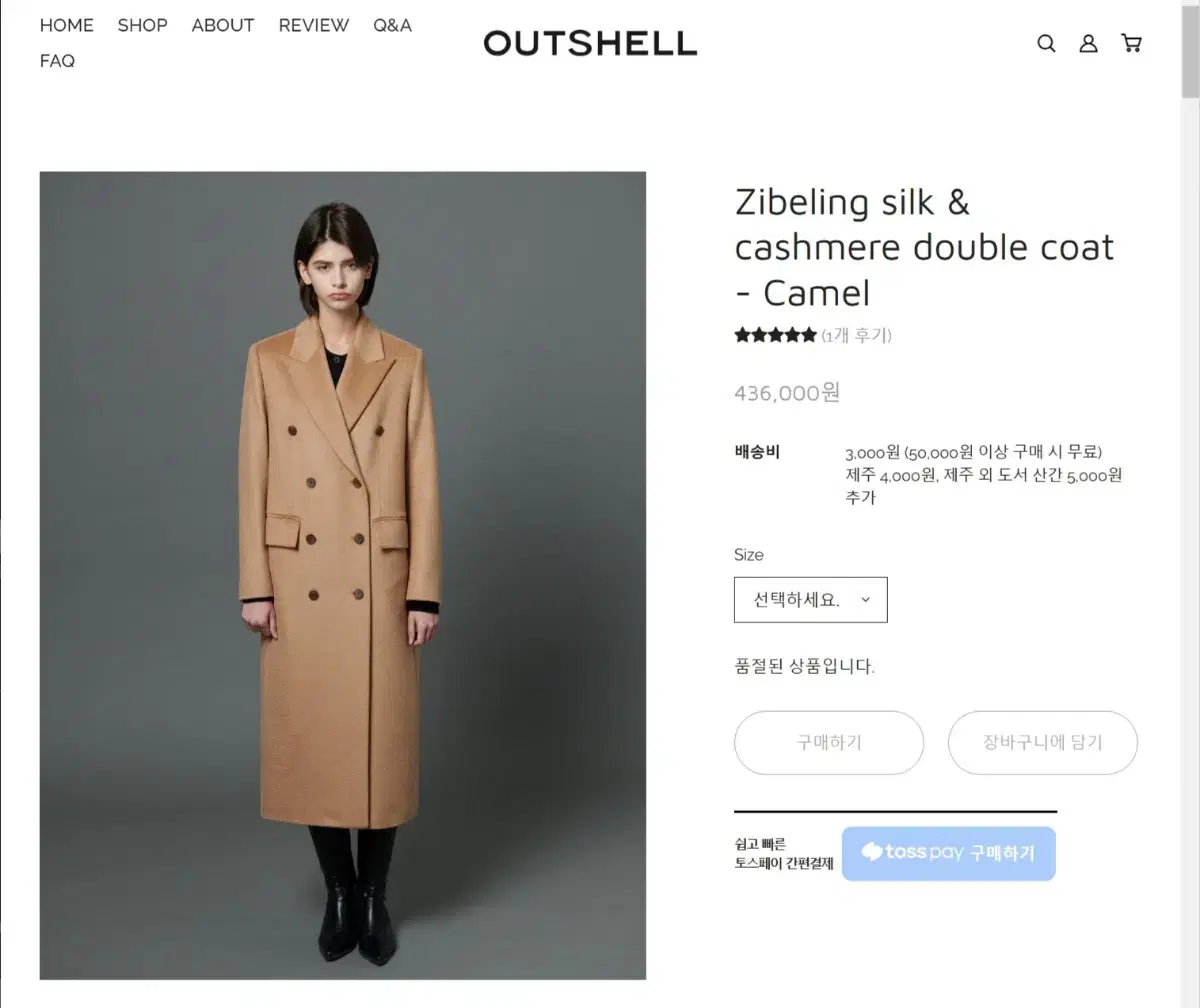Click the OUTSHELL brand logo
Viewport: 1200px width, 1008px height.
590,43
